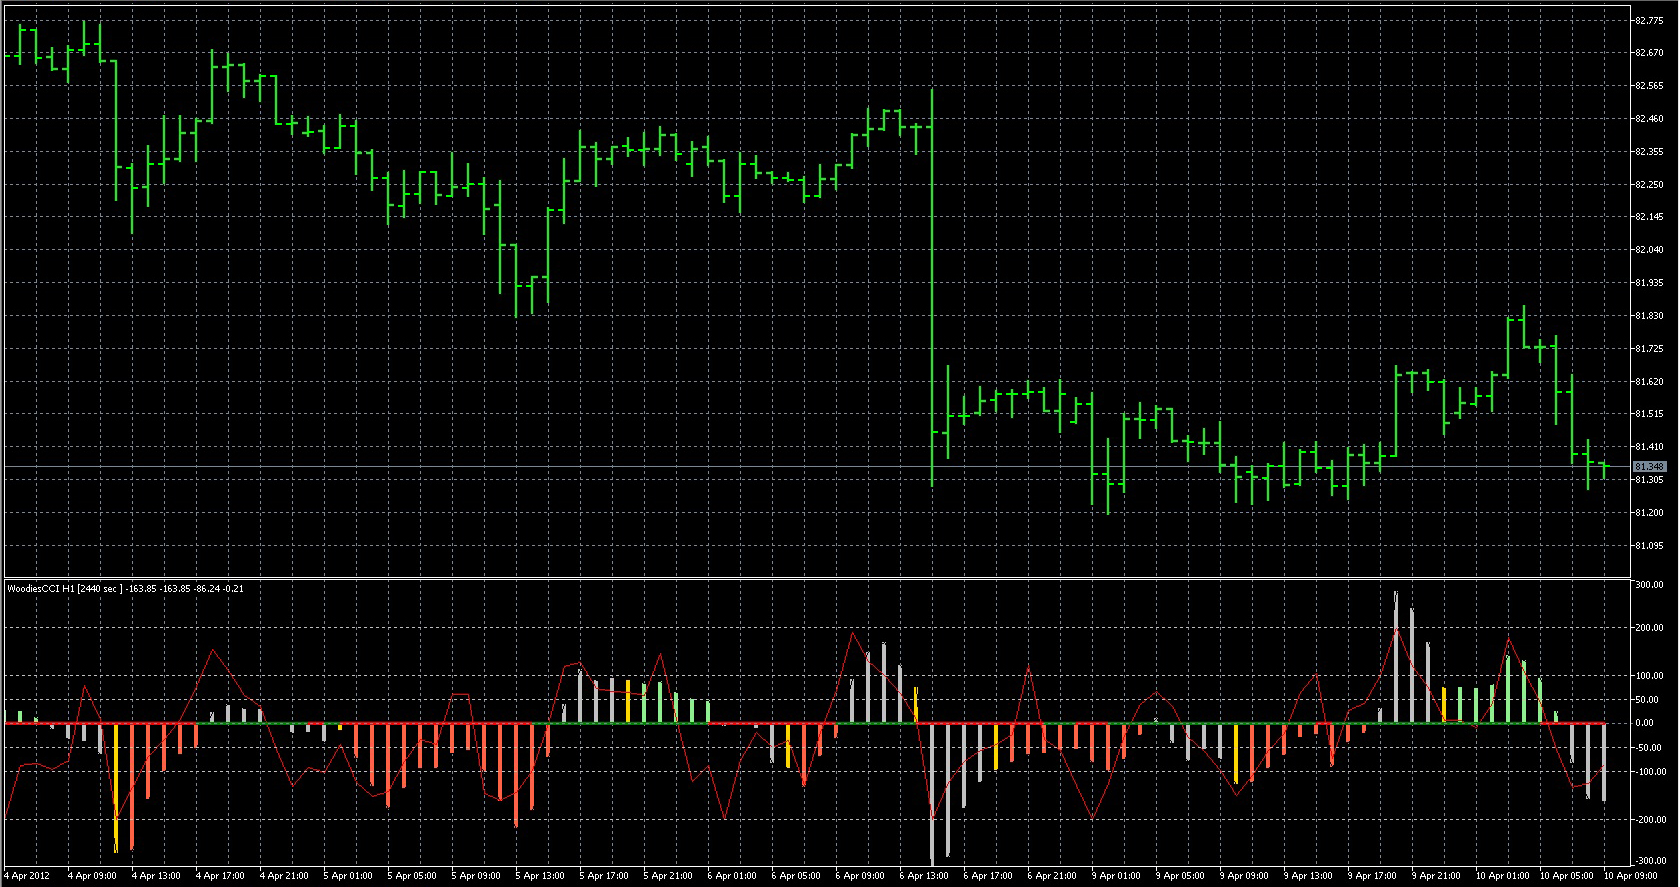Click the 9 Apr 01:00 time label
1680x887 pixels.
point(1116,876)
